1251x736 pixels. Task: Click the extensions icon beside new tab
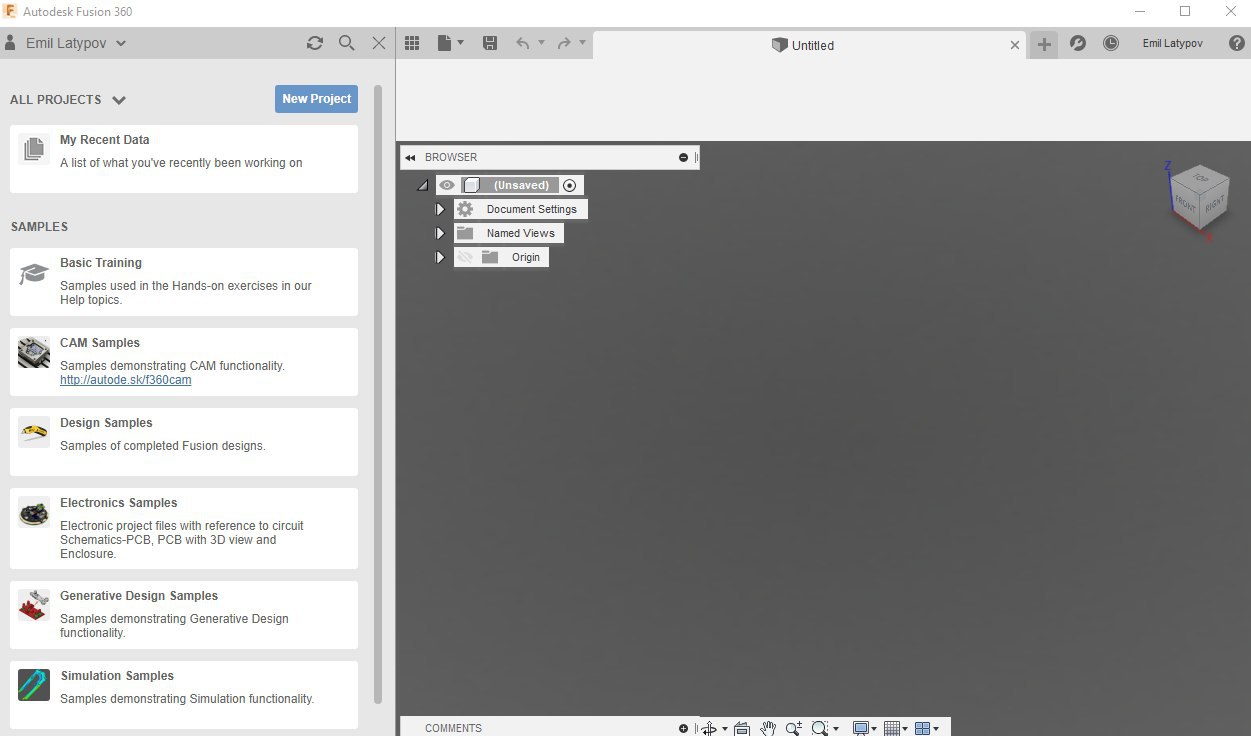(x=1078, y=44)
